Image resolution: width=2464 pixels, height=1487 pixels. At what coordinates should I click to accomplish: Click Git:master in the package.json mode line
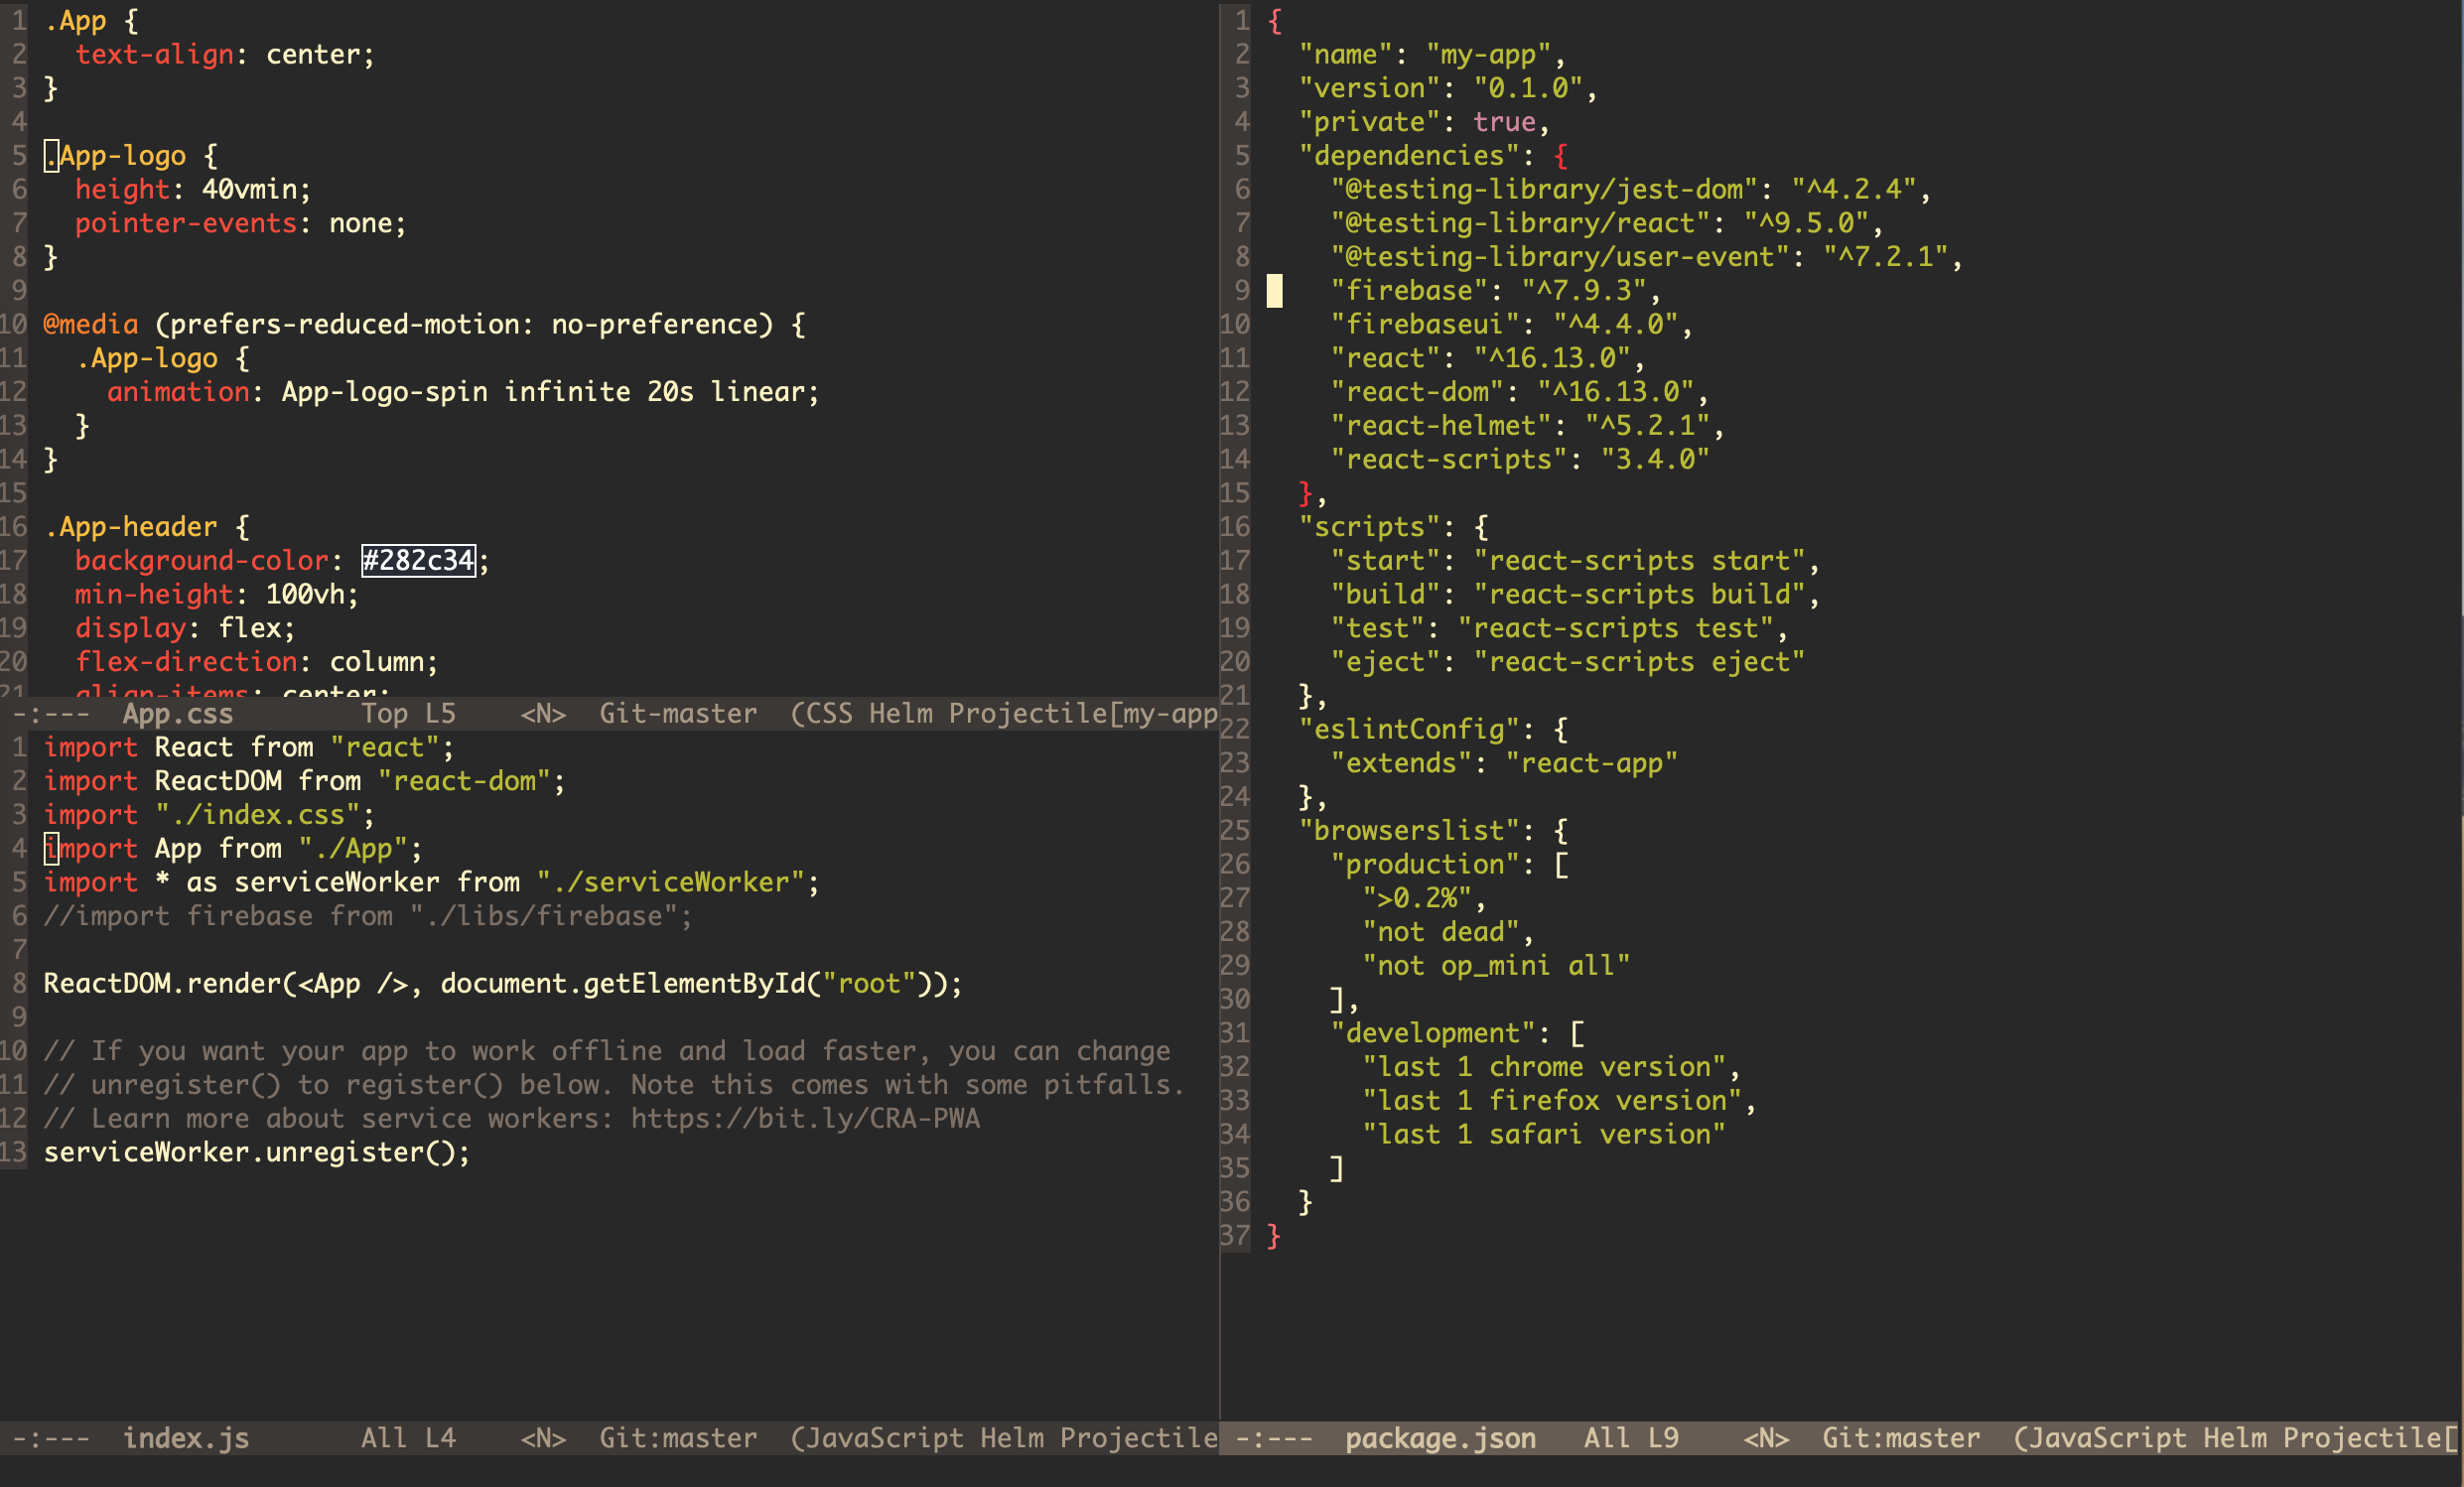(x=1900, y=1438)
